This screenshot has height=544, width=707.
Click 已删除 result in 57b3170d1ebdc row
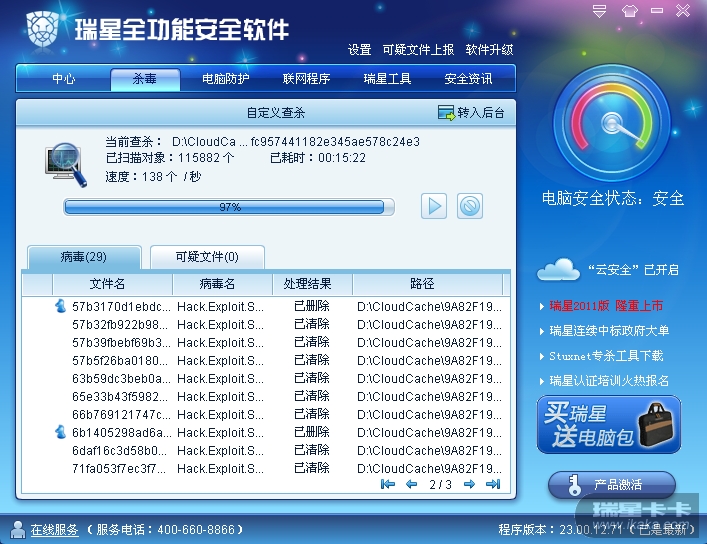click(312, 306)
